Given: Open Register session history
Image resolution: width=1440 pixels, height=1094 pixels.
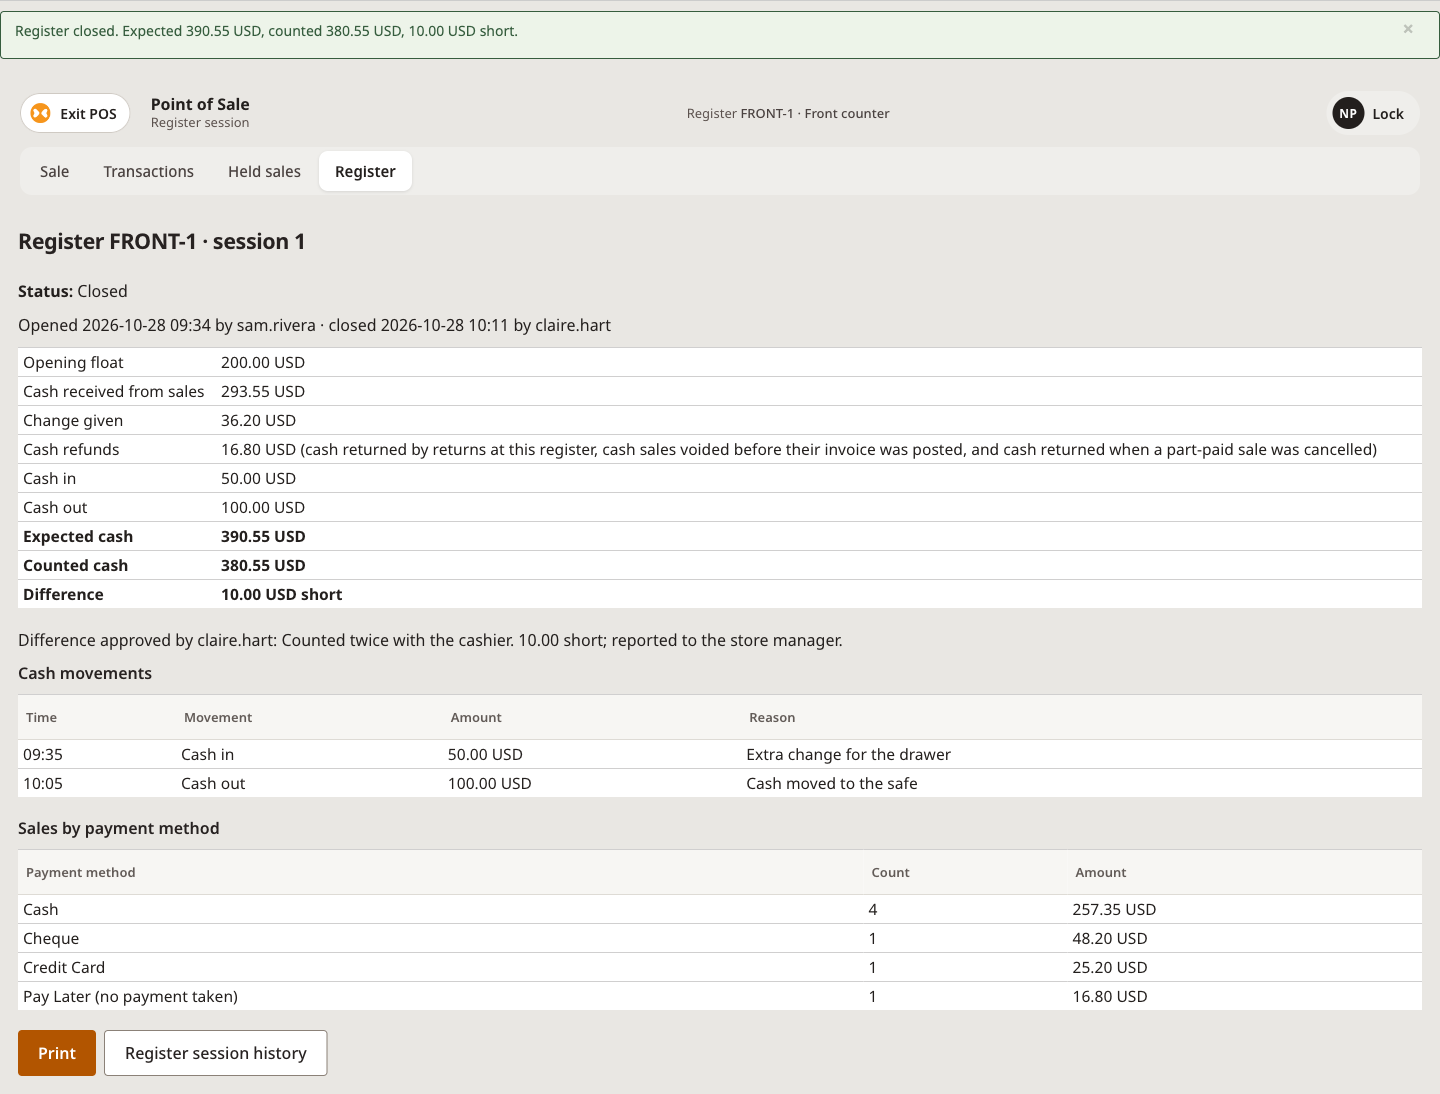Looking at the screenshot, I should pyautogui.click(x=216, y=1053).
